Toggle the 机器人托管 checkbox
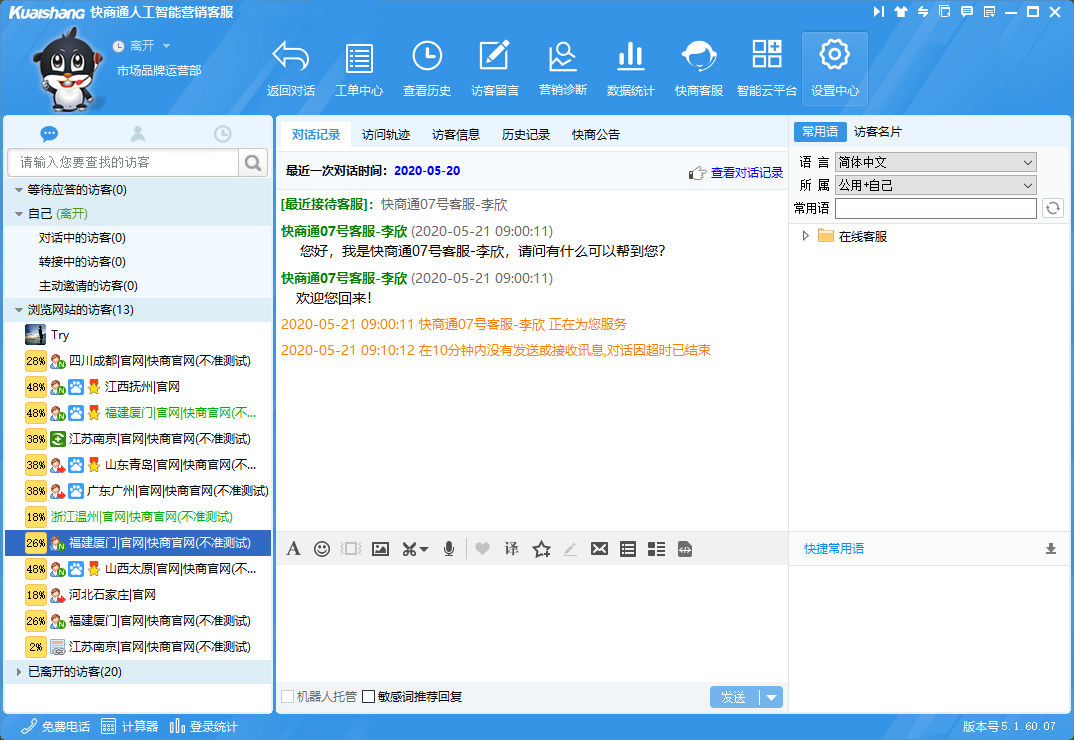This screenshot has height=740, width=1074. (288, 697)
